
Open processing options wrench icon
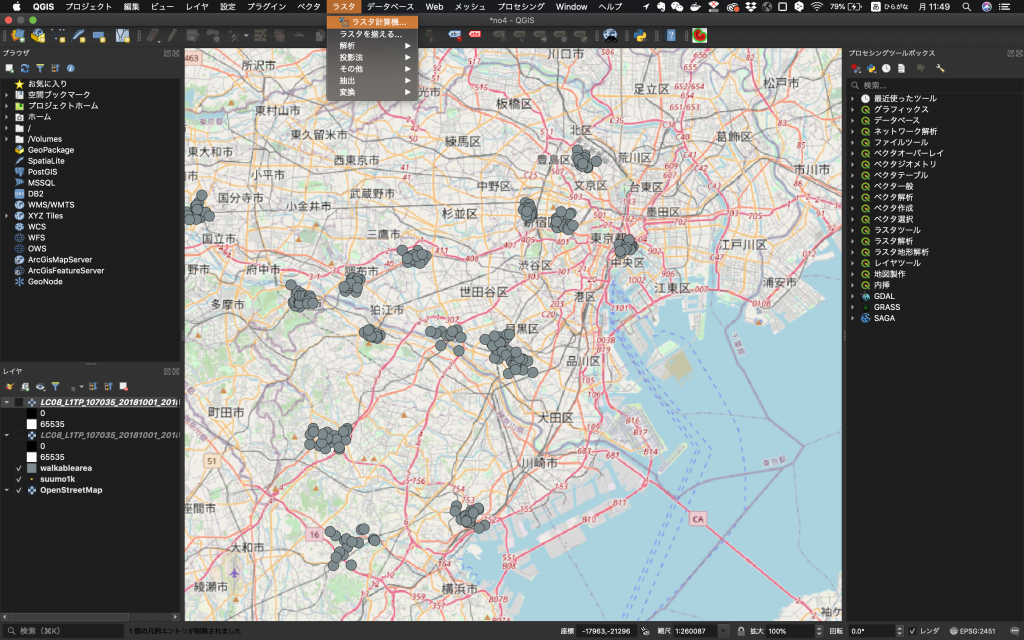(x=940, y=68)
